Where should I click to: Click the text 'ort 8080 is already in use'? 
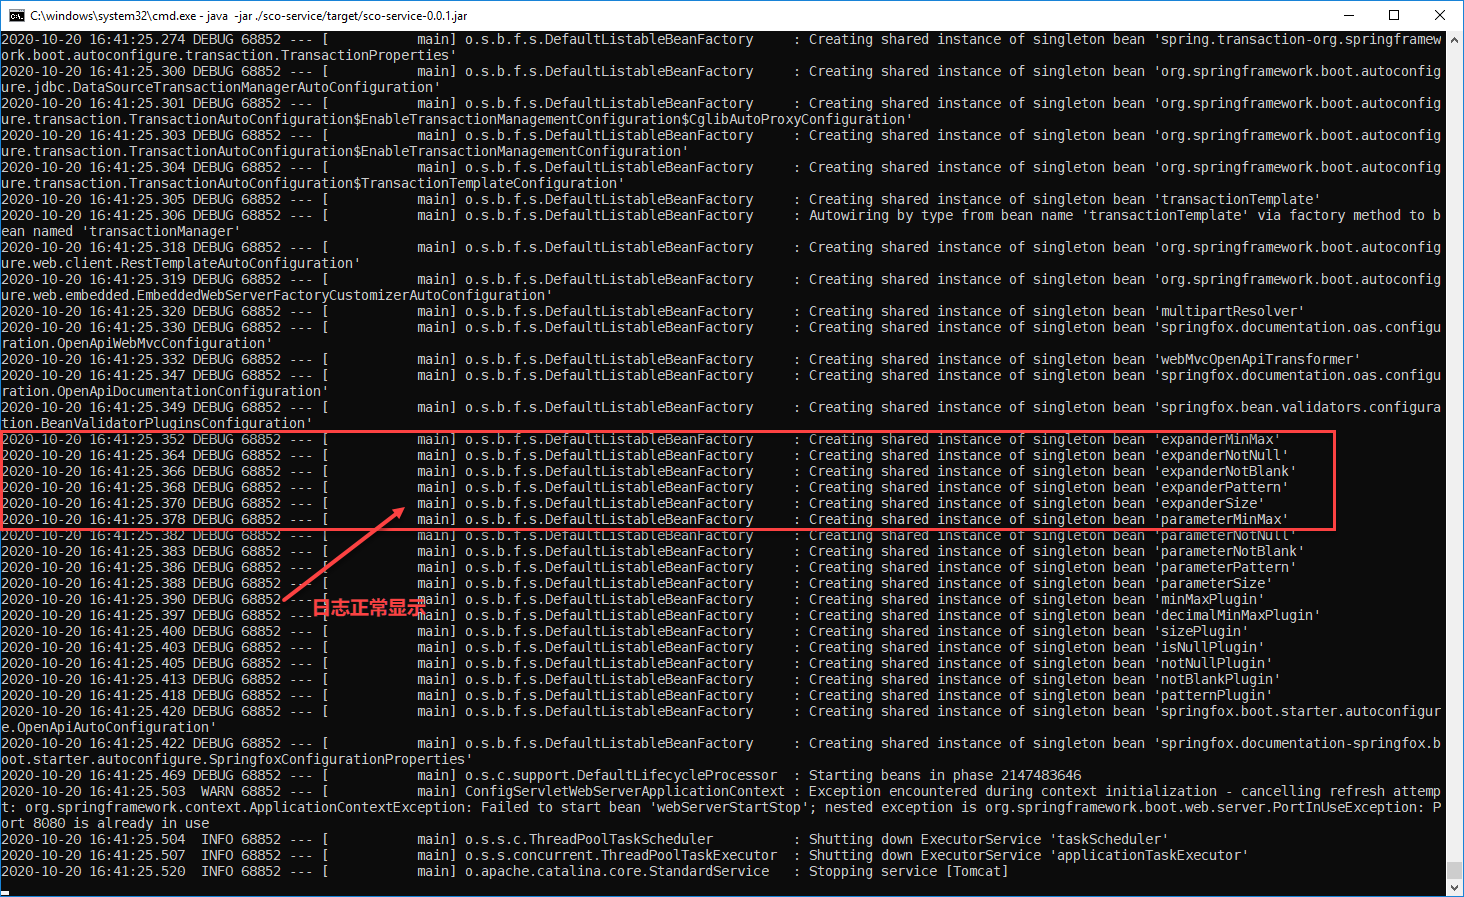coord(105,824)
